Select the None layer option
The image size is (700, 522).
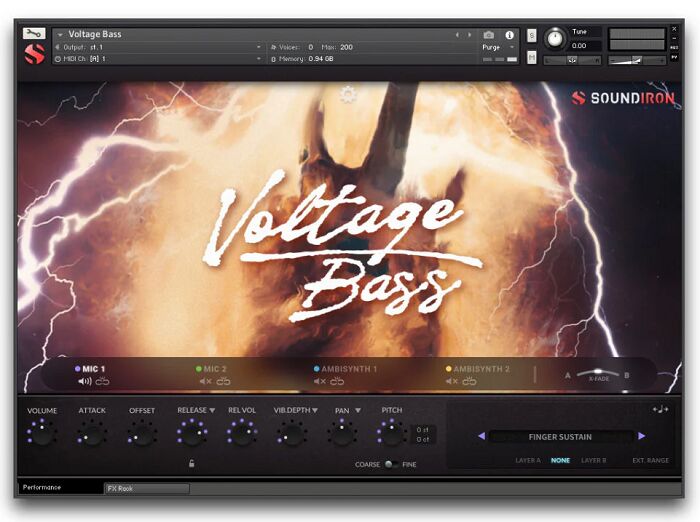coord(560,460)
